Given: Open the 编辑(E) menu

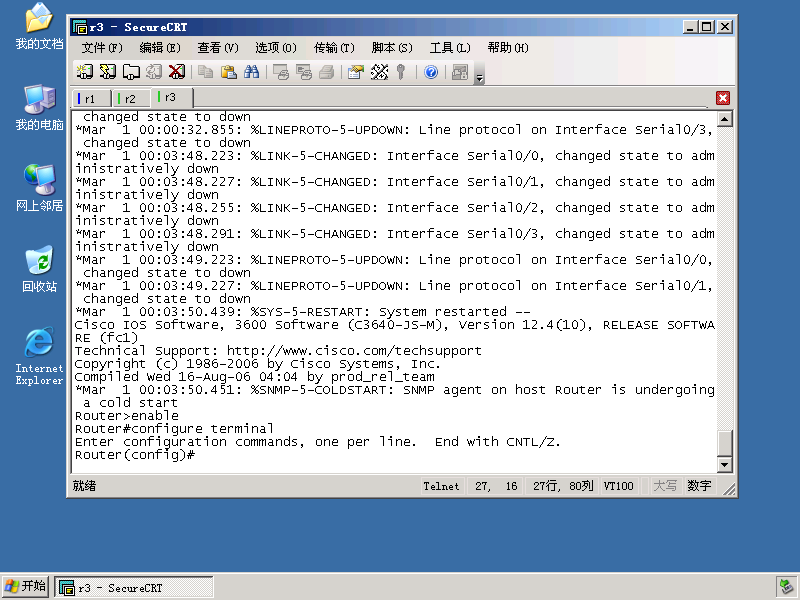Looking at the screenshot, I should point(160,48).
